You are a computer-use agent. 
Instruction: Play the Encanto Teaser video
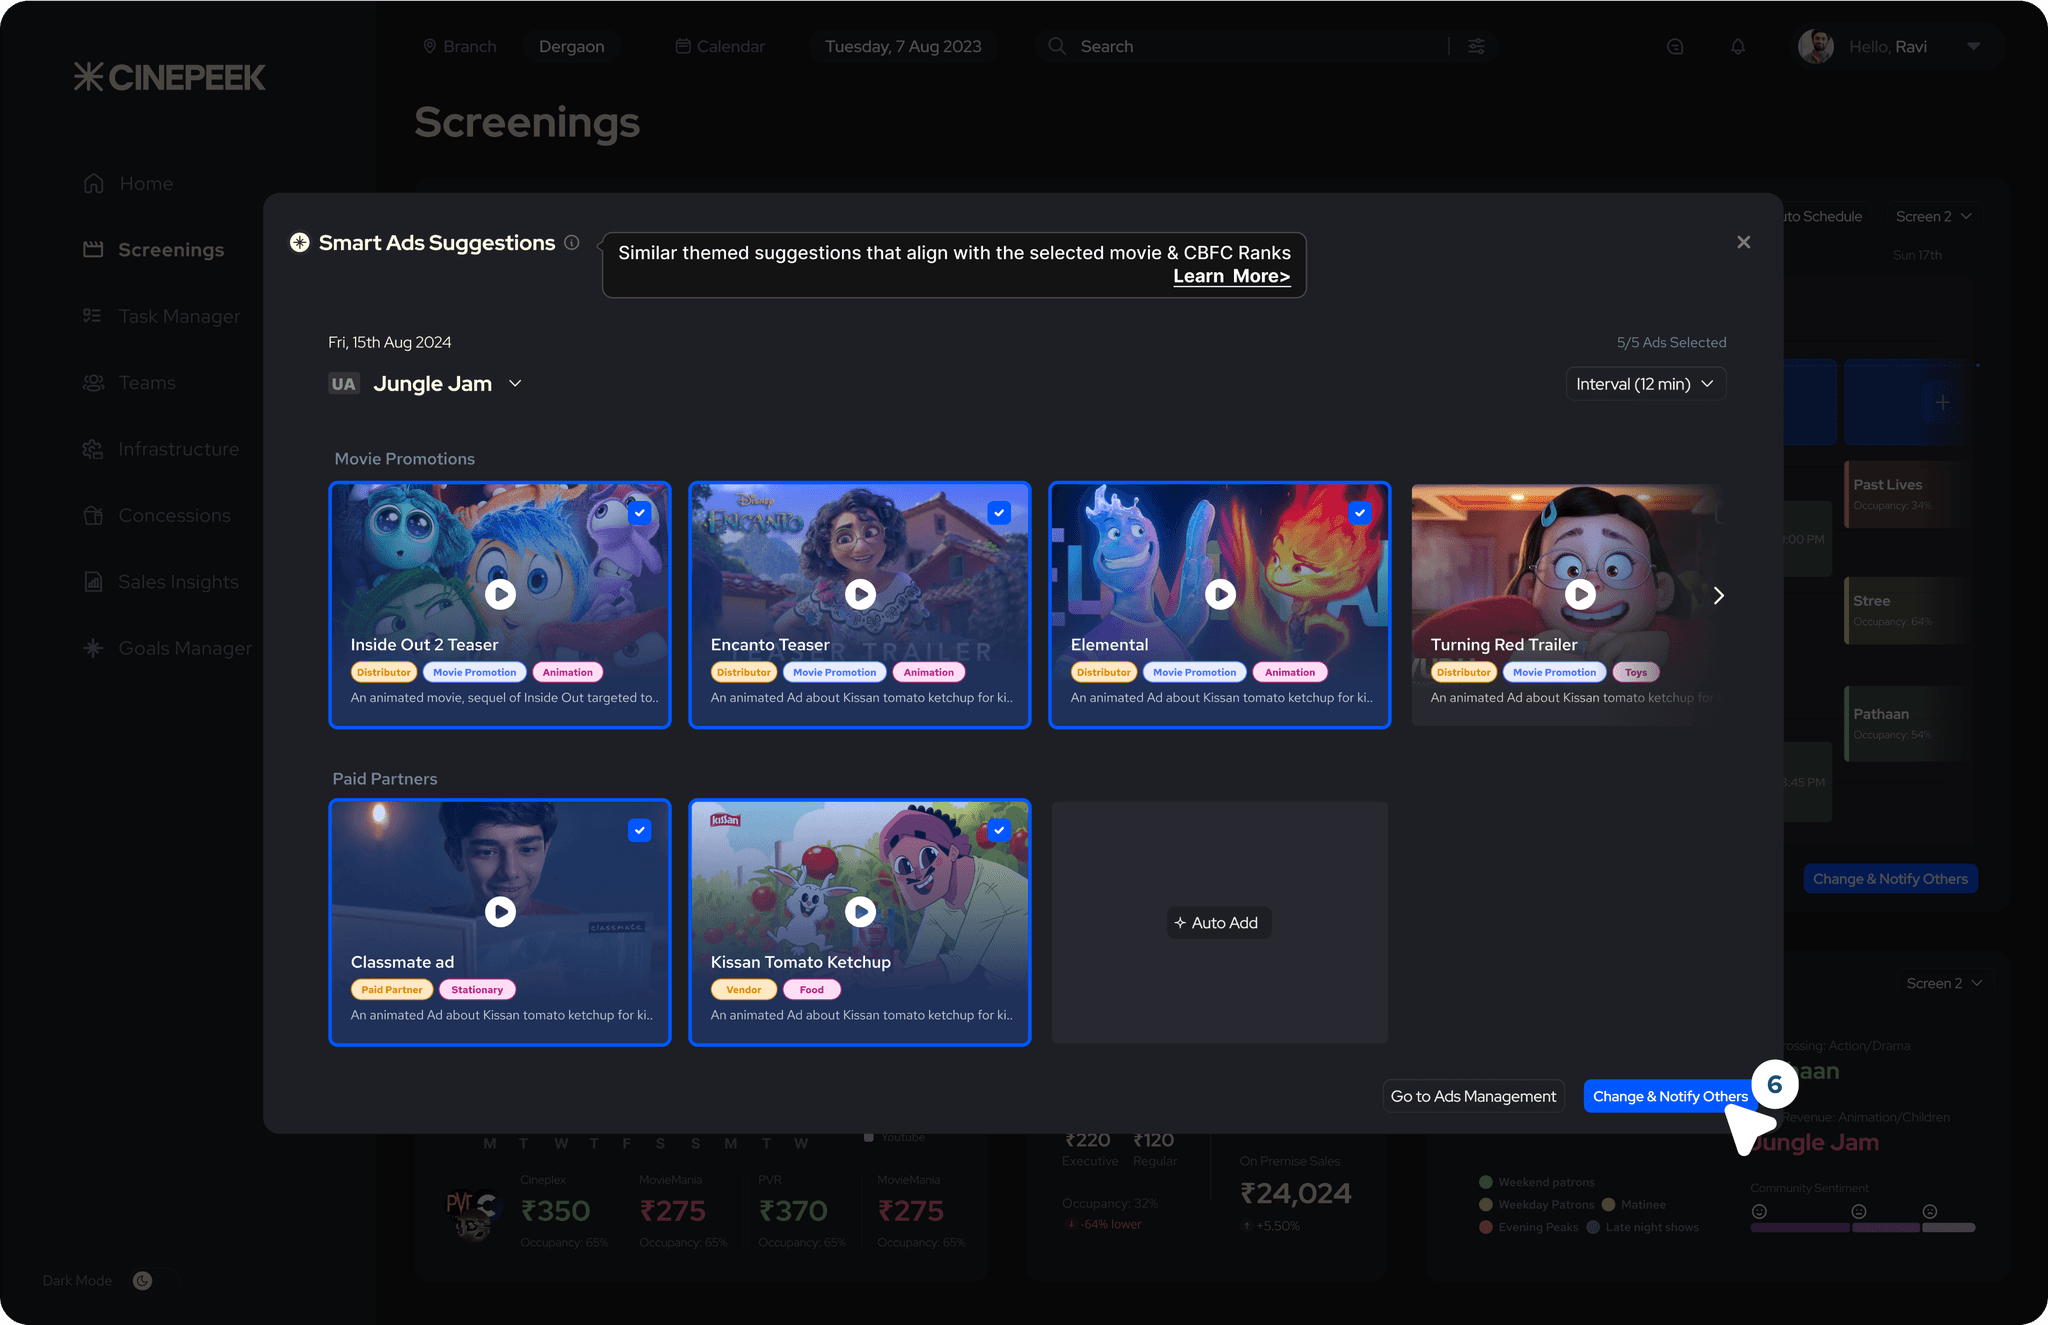click(860, 595)
